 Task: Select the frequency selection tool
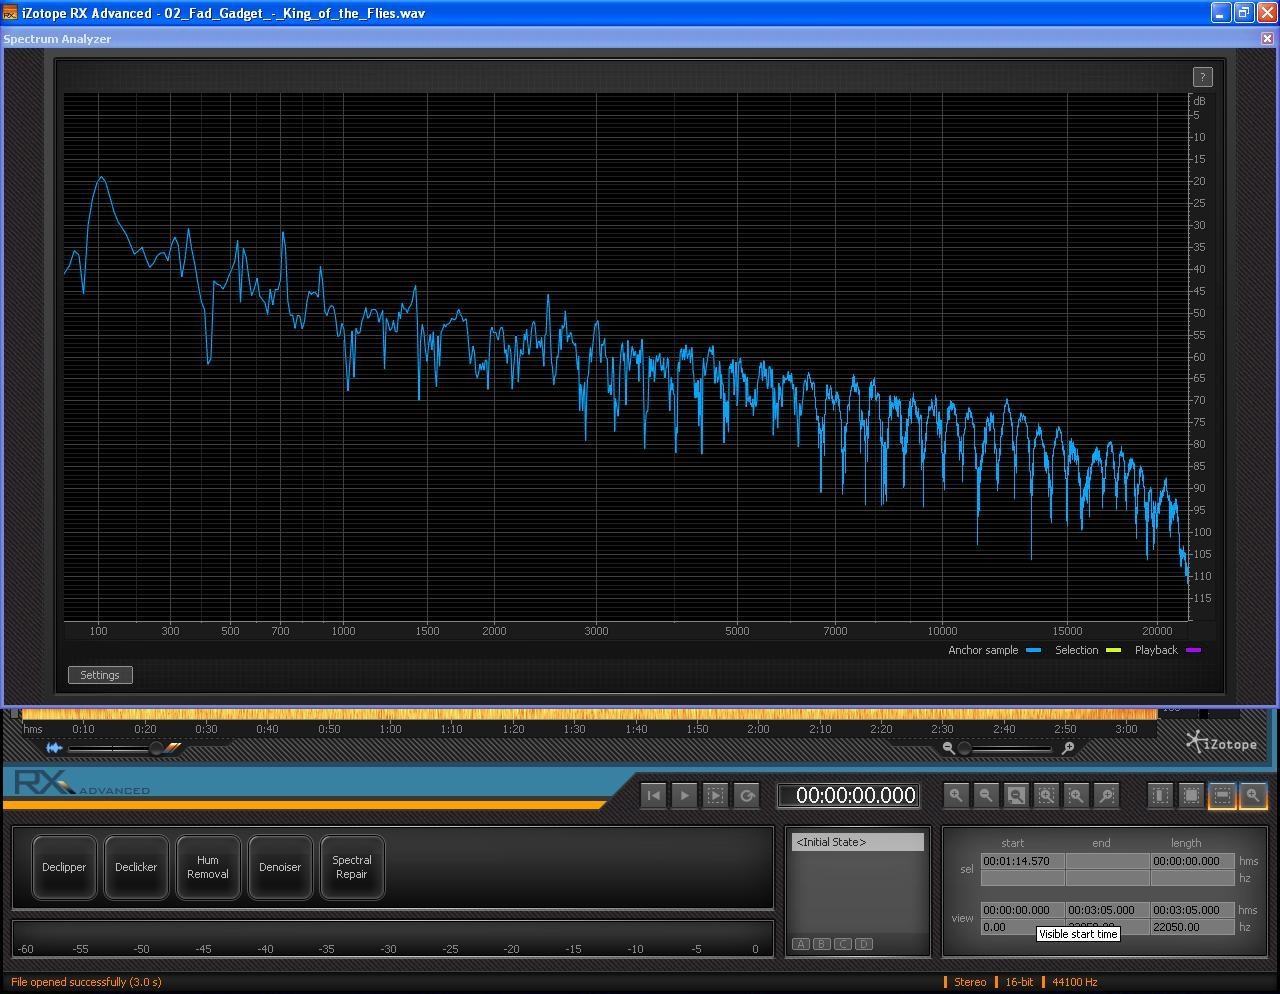pyautogui.click(x=1222, y=795)
